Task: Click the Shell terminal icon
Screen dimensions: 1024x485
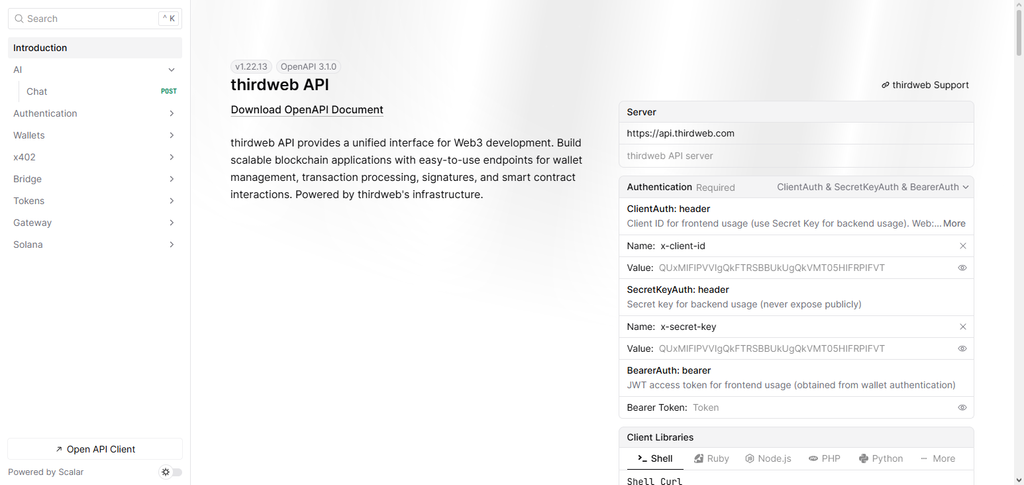Action: (x=642, y=458)
